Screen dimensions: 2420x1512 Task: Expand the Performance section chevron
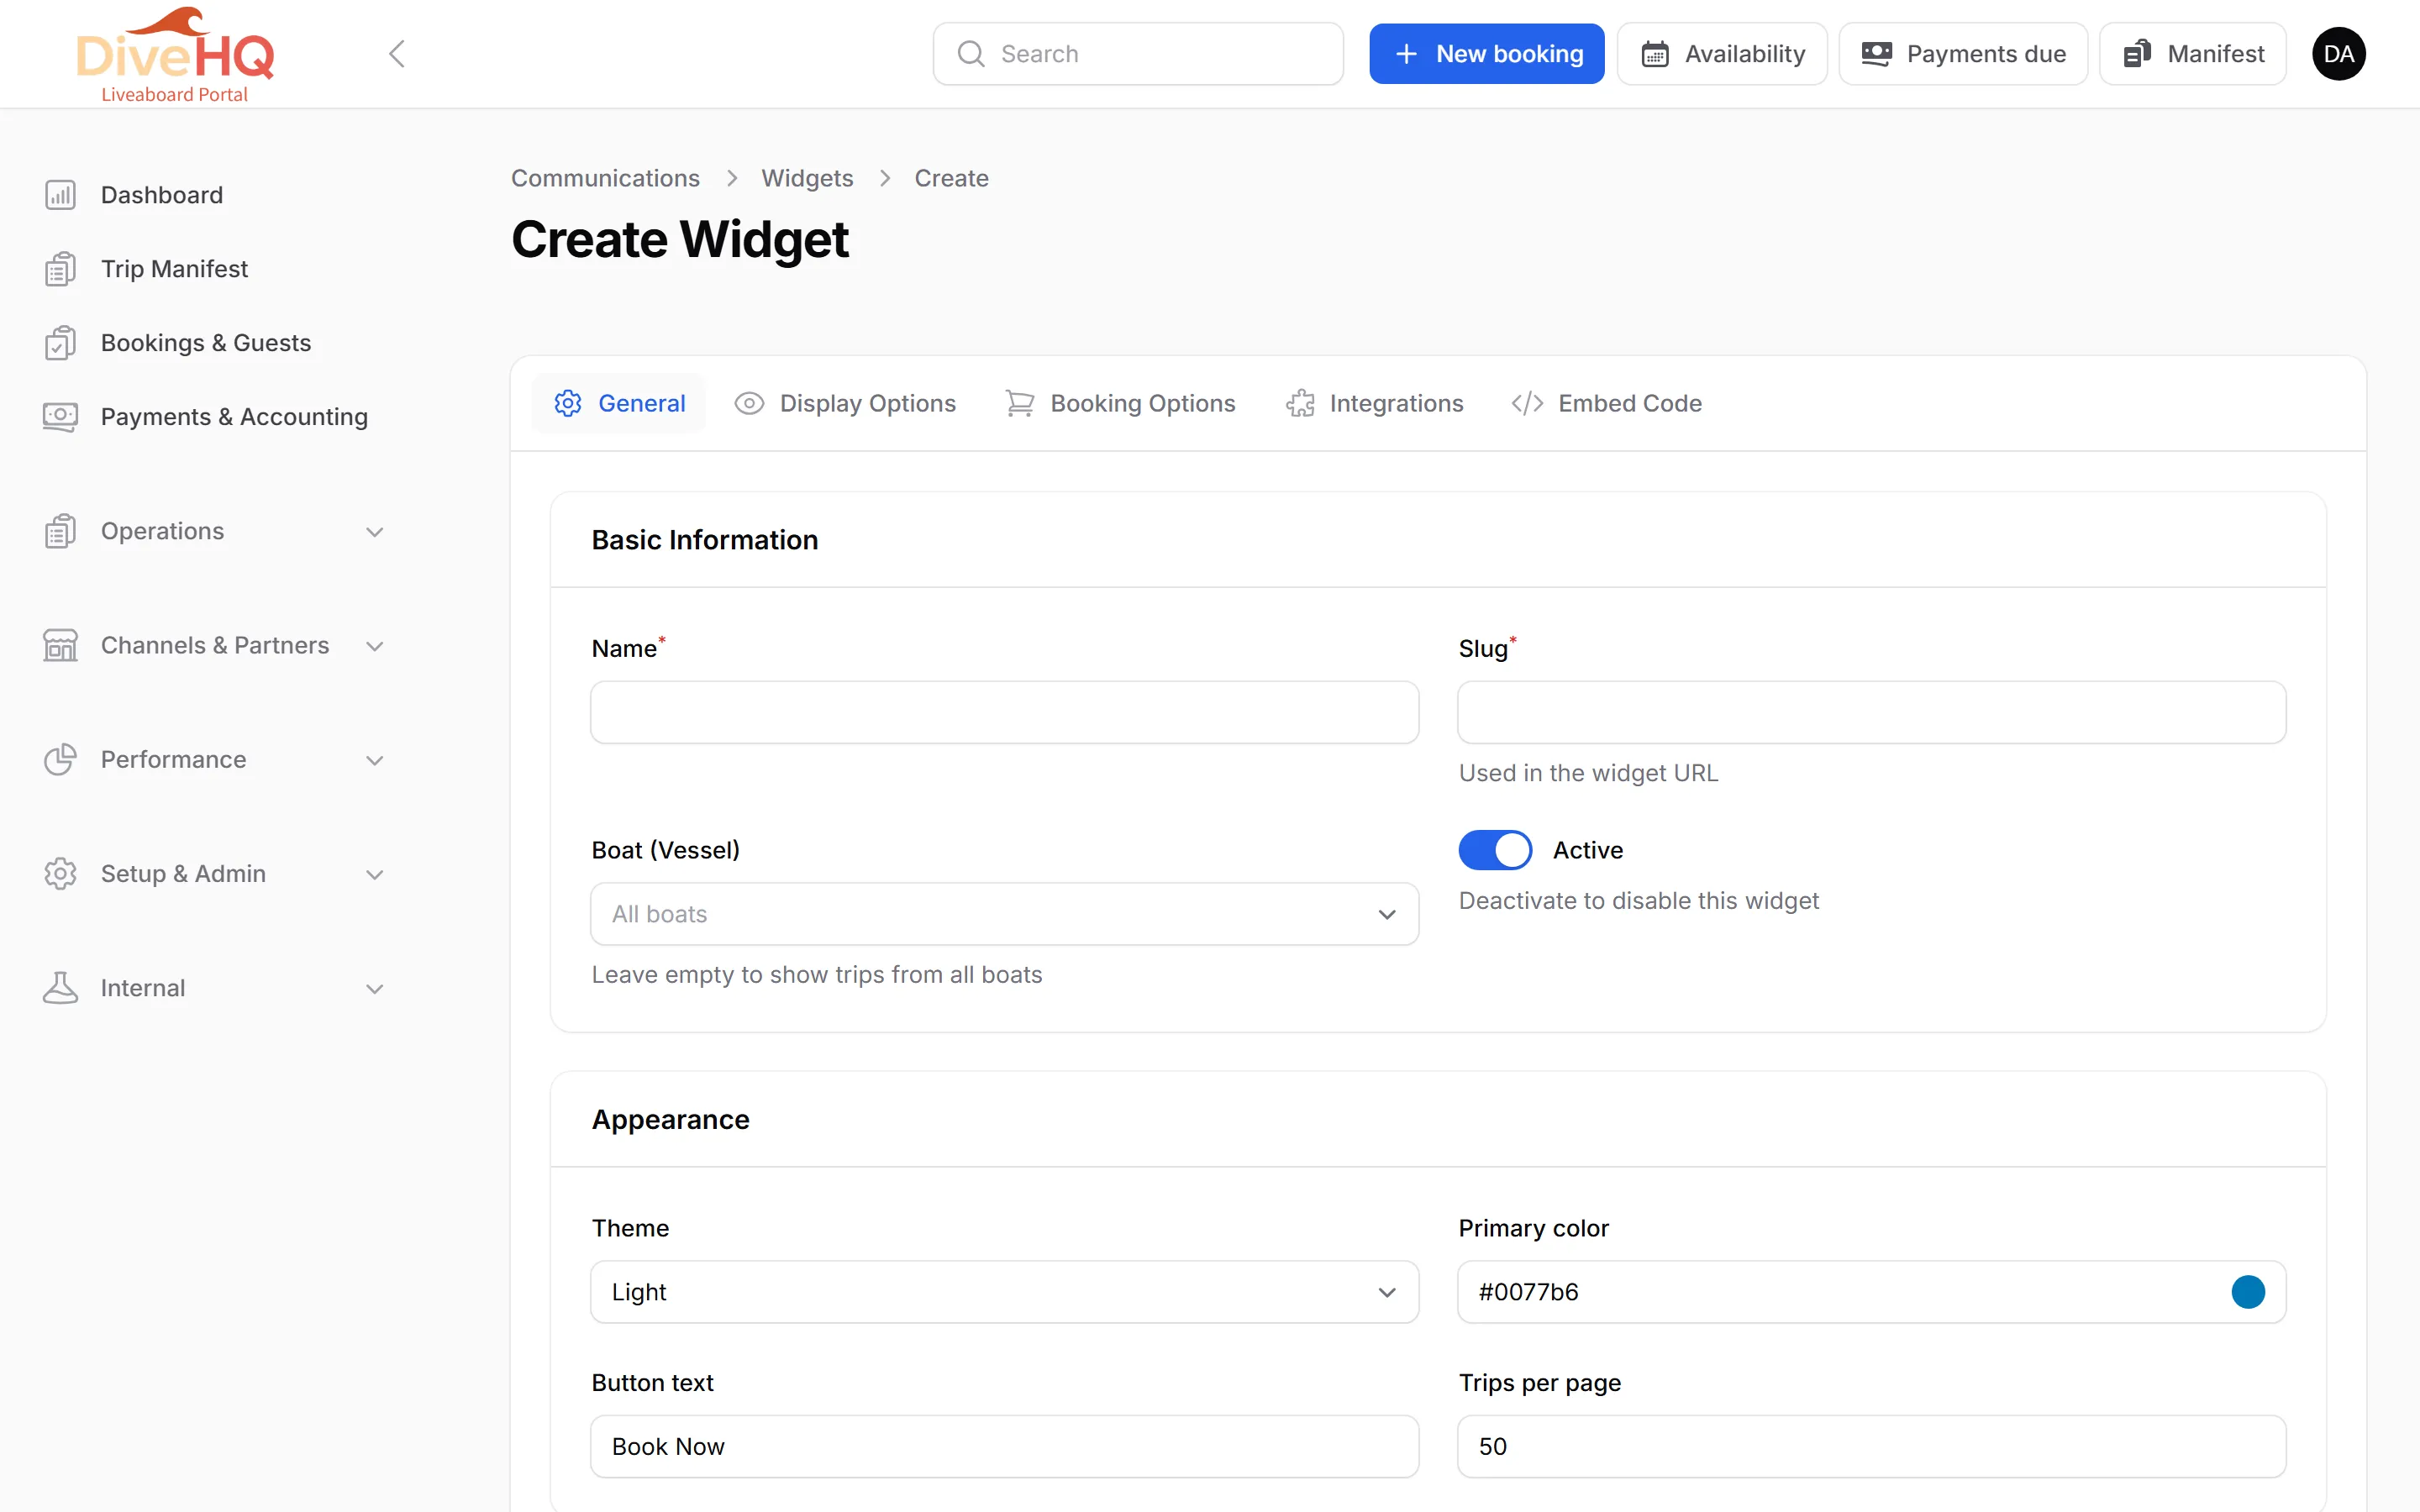375,760
